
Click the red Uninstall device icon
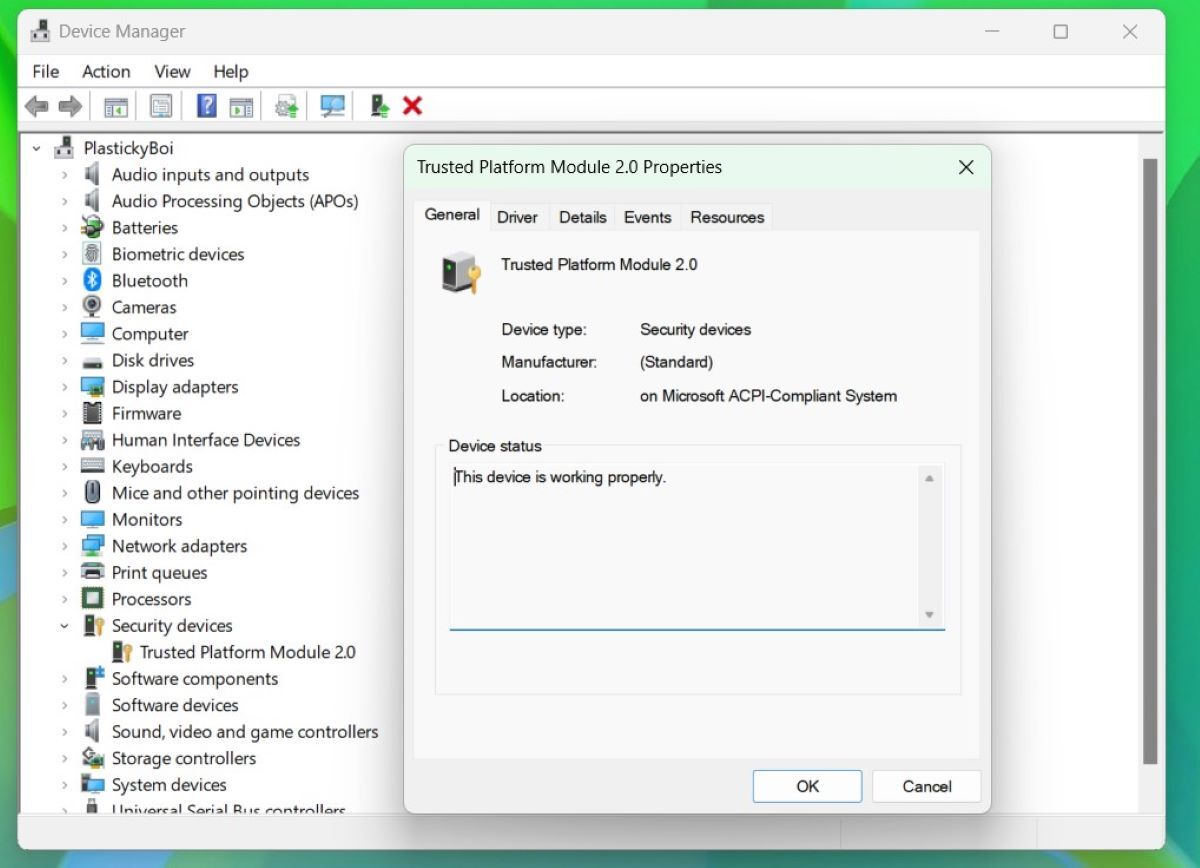tap(410, 106)
